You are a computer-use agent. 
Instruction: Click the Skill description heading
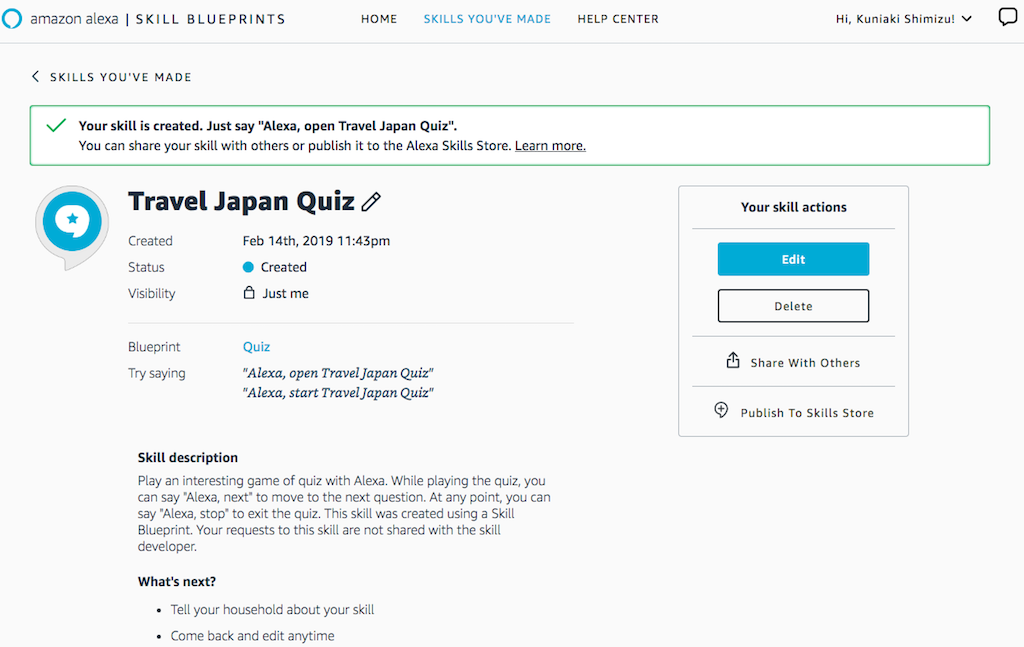click(187, 458)
